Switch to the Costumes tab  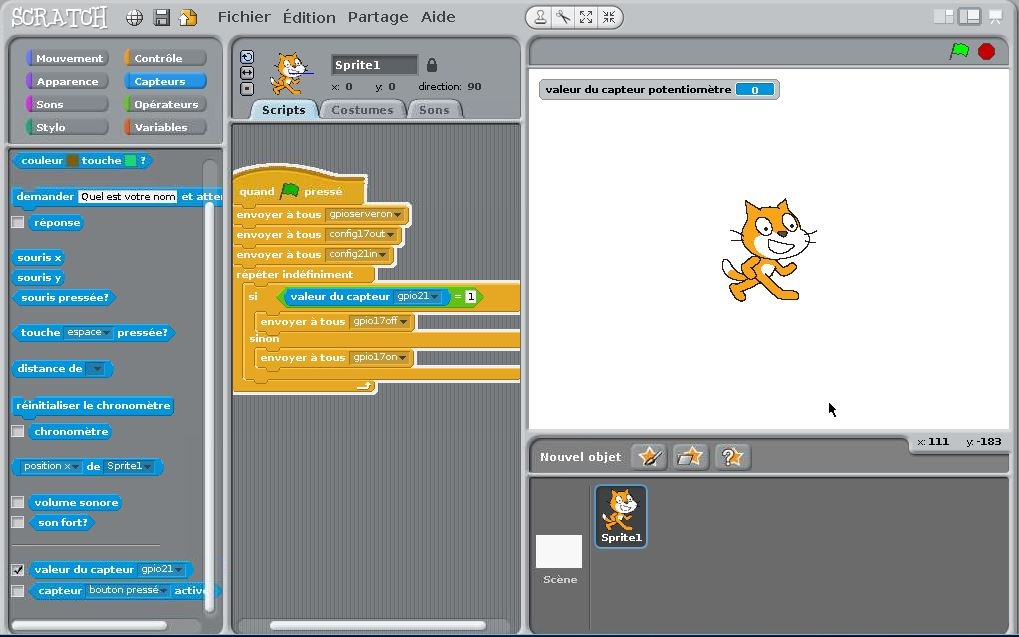click(x=362, y=110)
